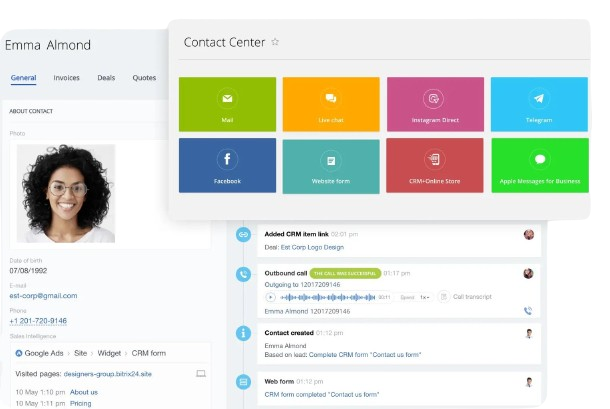Image resolution: width=610 pixels, height=409 pixels.
Task: Open the Telegram channel tile
Action: click(x=539, y=104)
